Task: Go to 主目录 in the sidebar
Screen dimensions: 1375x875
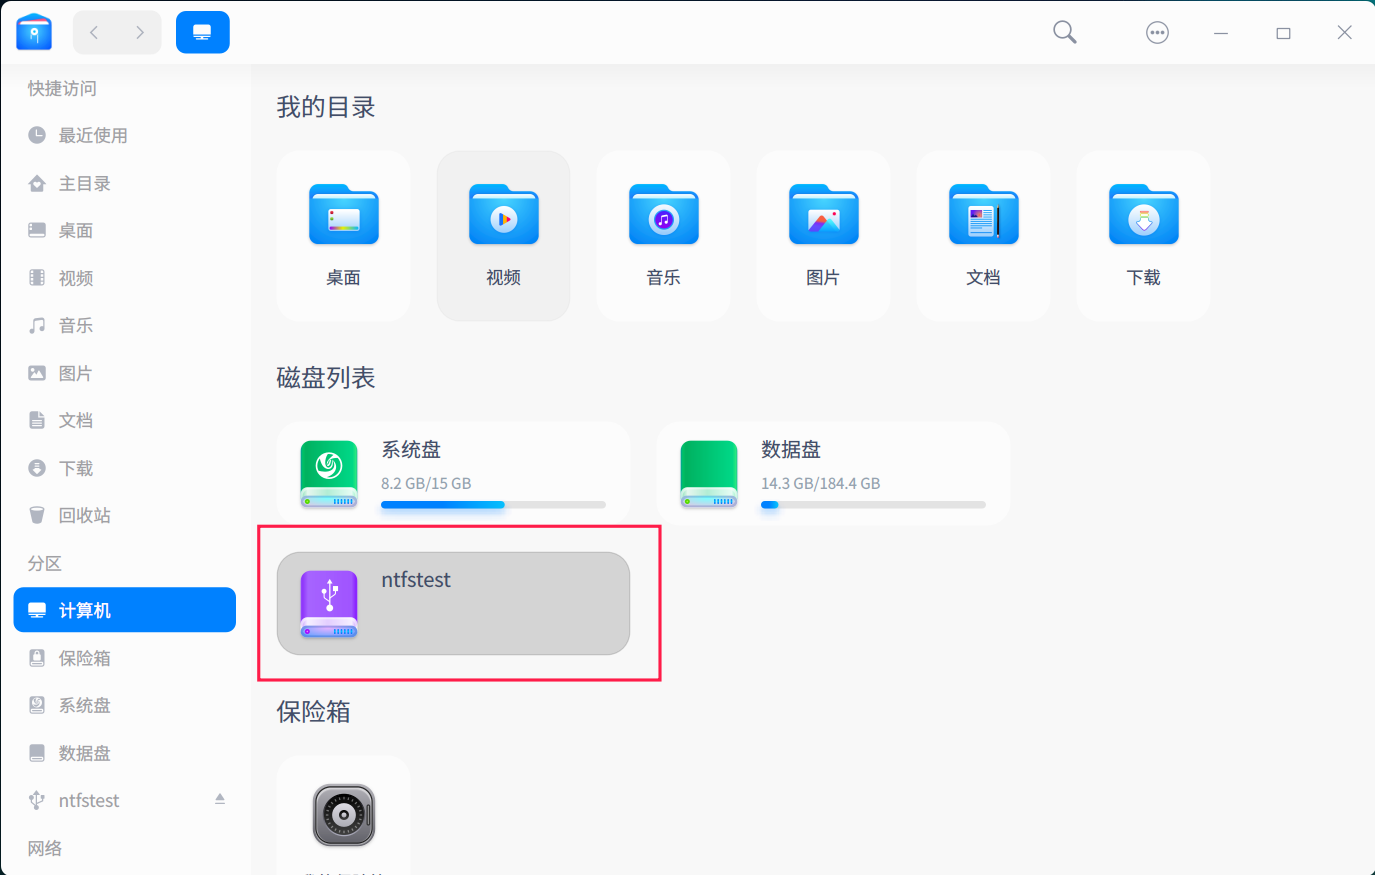Action: tap(124, 183)
